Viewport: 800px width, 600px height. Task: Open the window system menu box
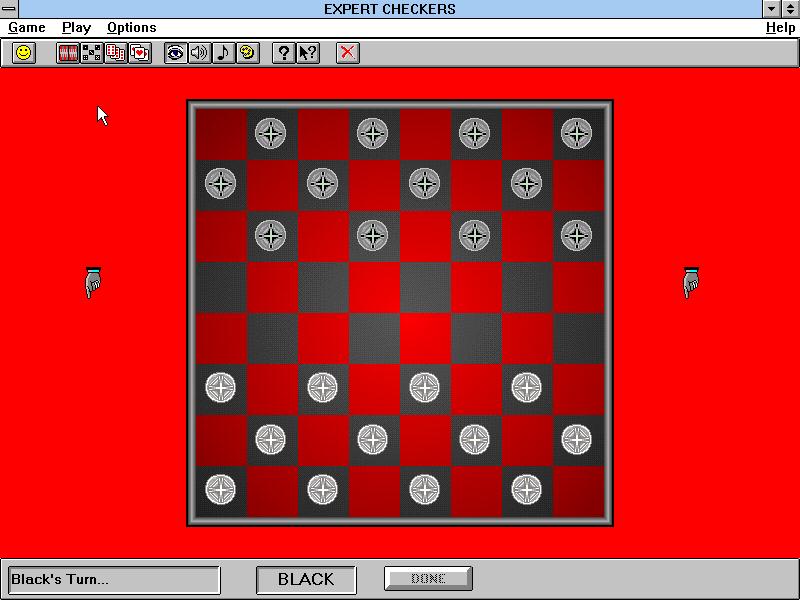pyautogui.click(x=9, y=9)
